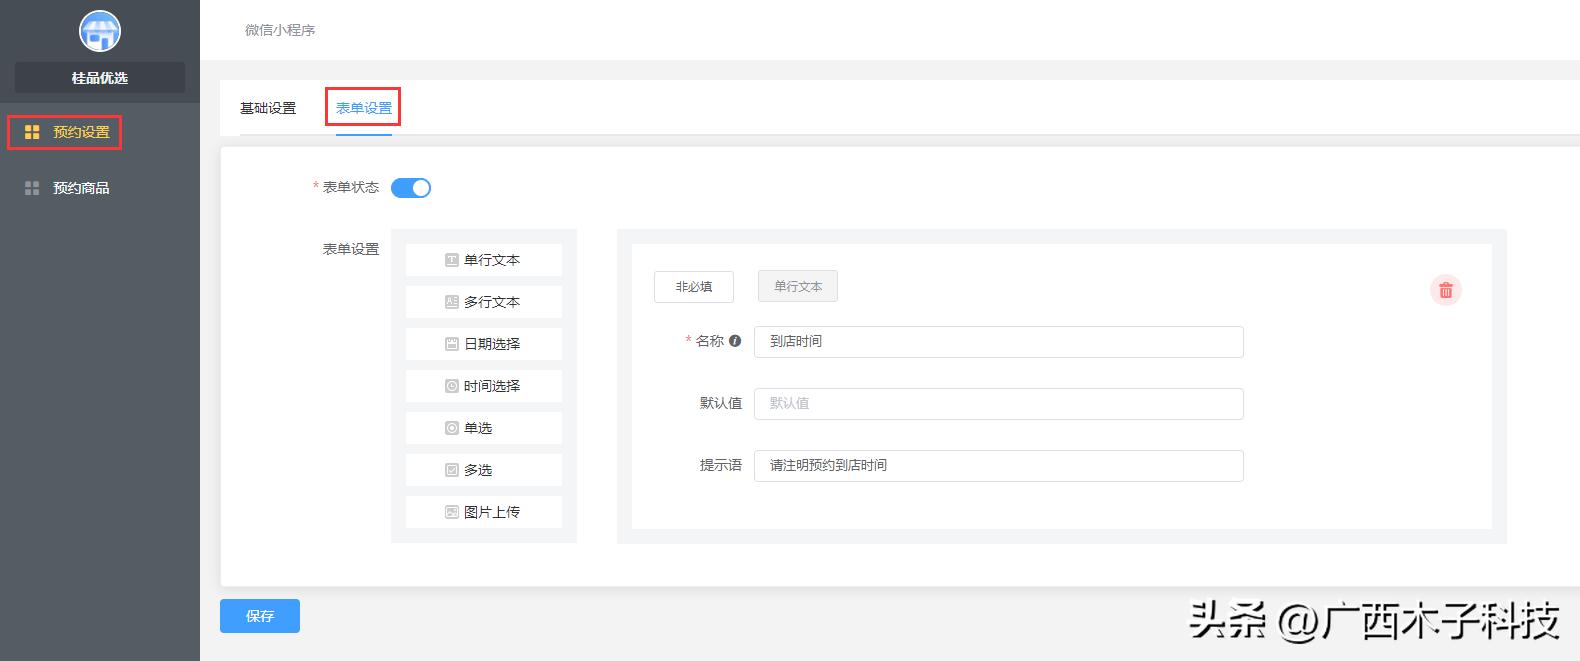1580x661 pixels.
Task: Click the checkbox icon beside 多选
Action: [x=452, y=470]
